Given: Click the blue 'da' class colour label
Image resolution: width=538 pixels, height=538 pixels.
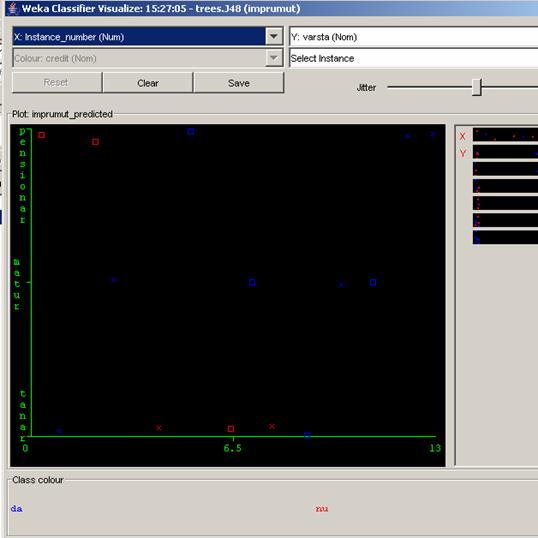Looking at the screenshot, I should [x=16, y=508].
